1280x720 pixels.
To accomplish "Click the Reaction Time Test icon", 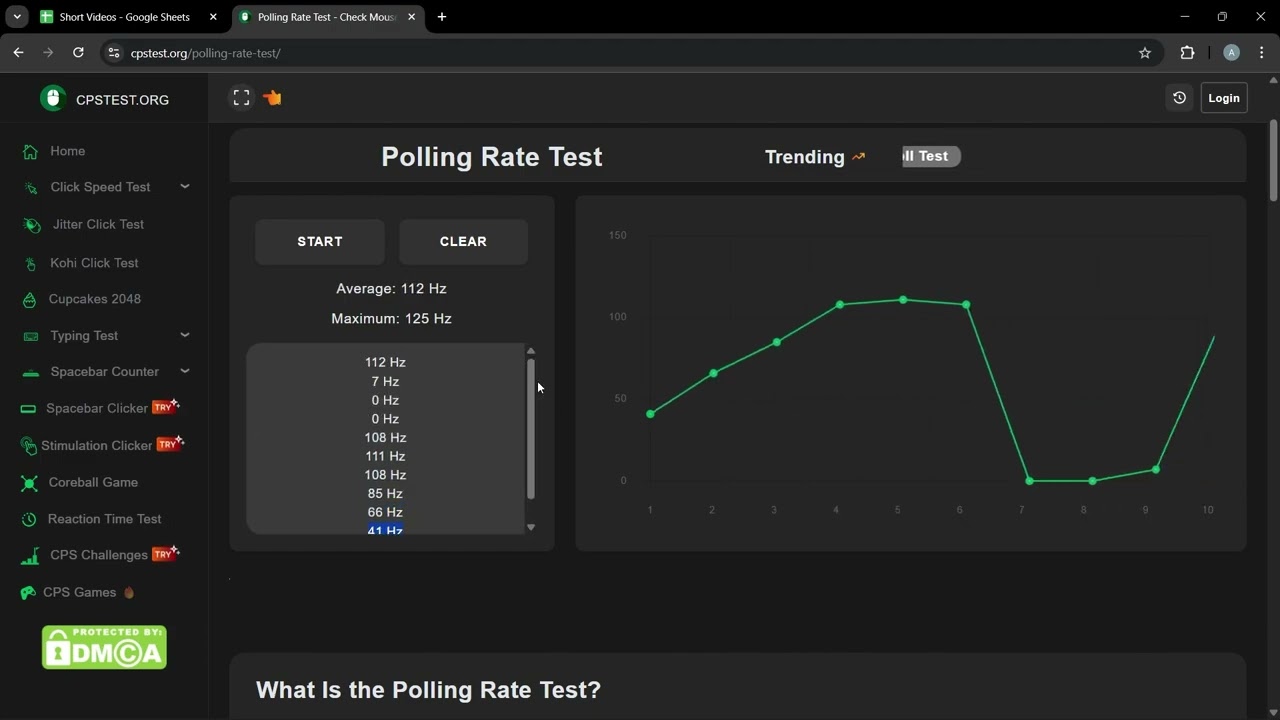I will tap(29, 520).
